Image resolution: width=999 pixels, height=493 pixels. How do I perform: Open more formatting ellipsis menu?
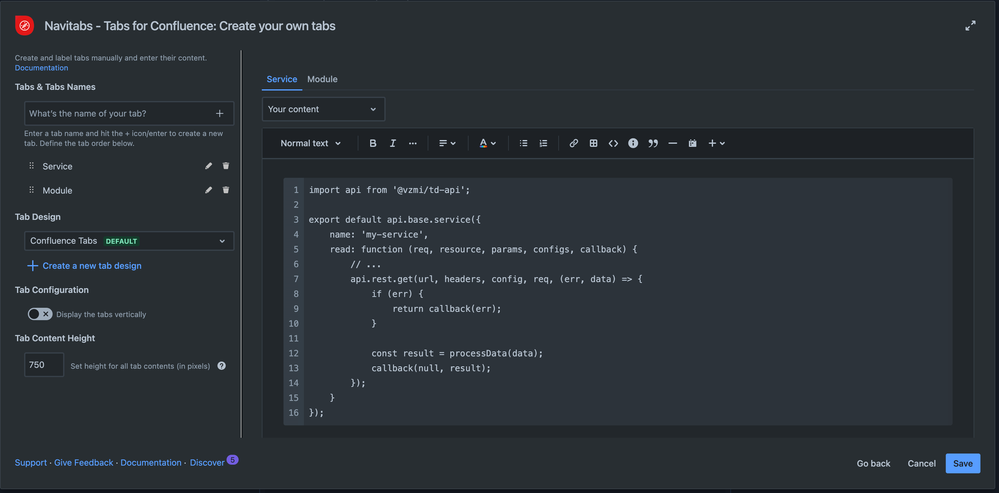(x=412, y=143)
